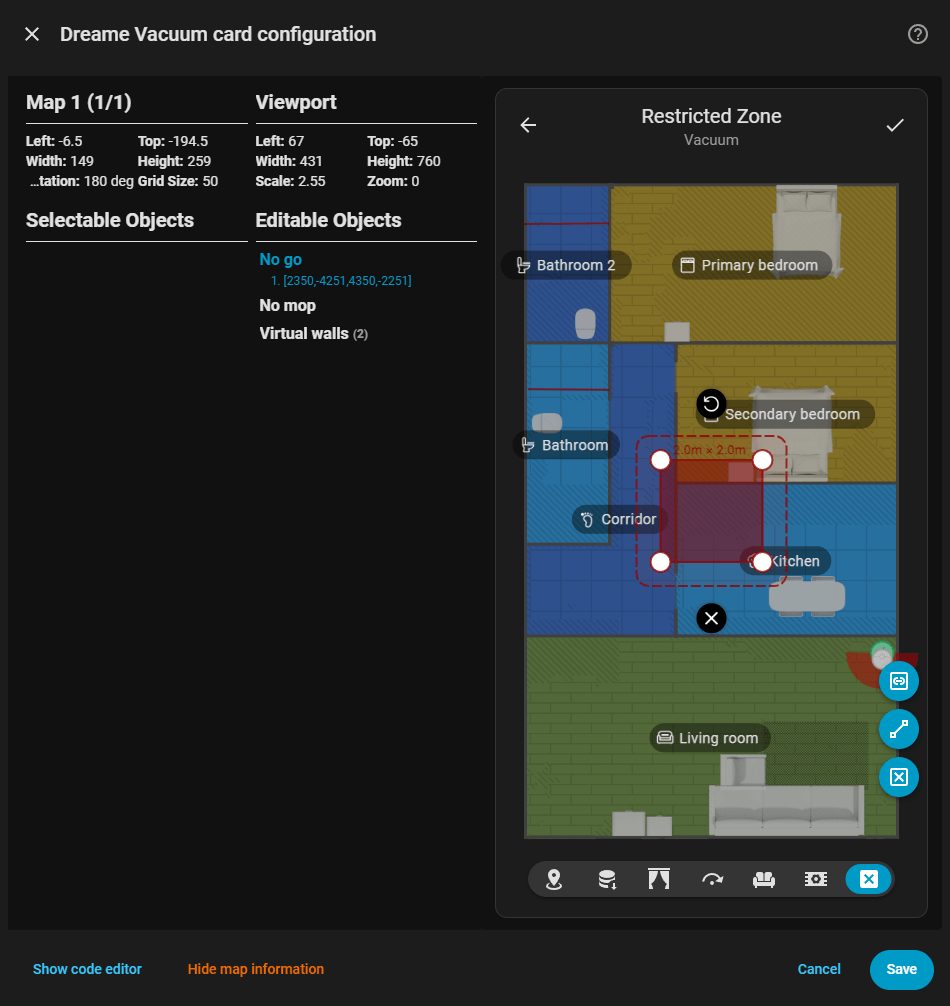
Task: Click the Primary bedroom room label
Action: point(752,265)
